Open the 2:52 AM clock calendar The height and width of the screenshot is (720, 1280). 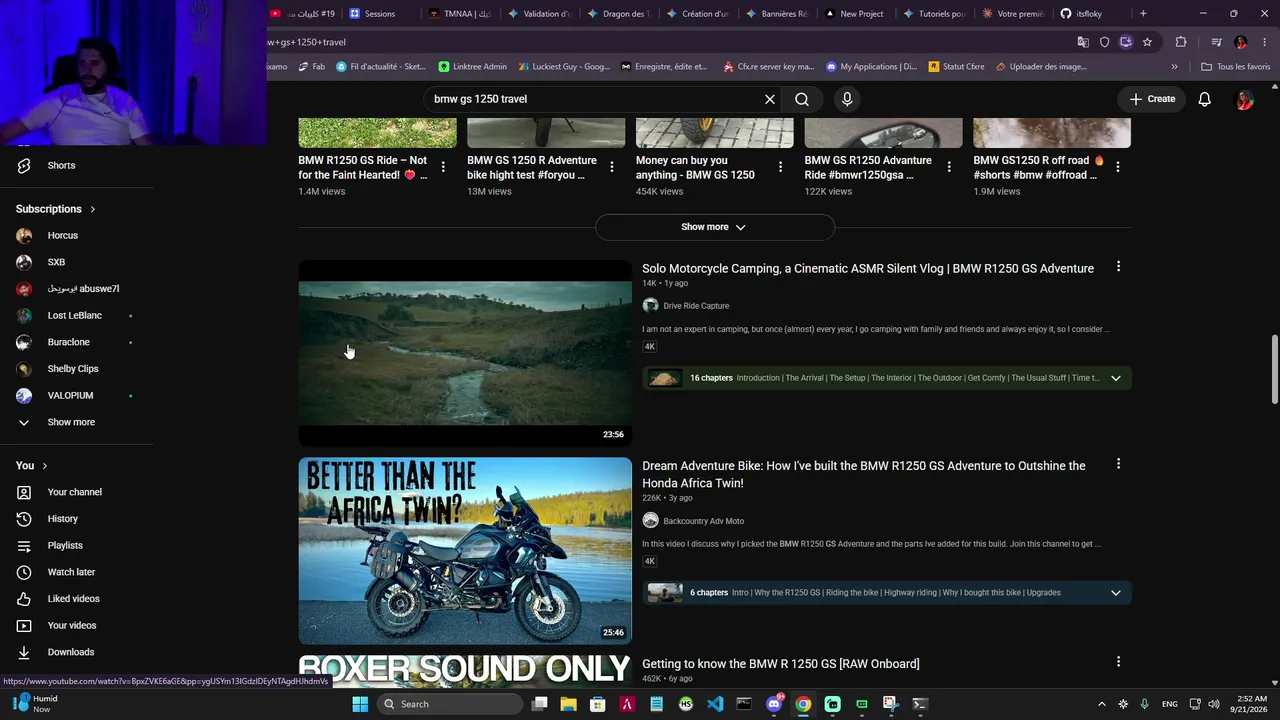coord(1253,704)
